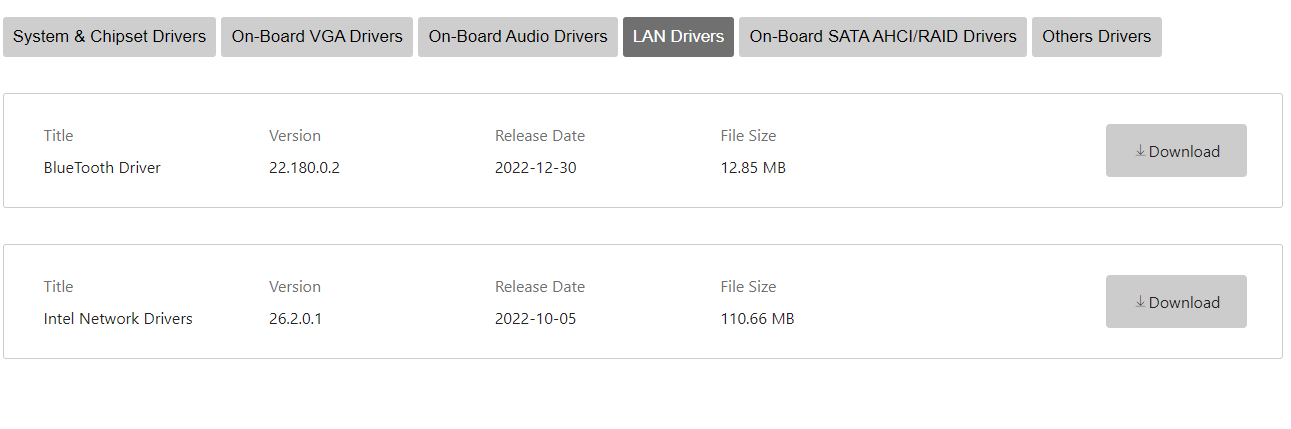Switch to On-Board VGA Drivers tab
Screen dimensions: 1291x429
(317, 37)
